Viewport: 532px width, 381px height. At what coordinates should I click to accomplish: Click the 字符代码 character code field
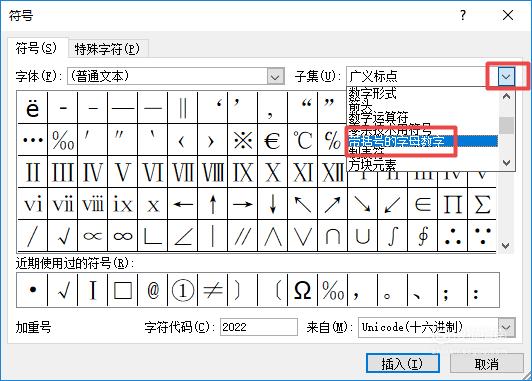(259, 327)
